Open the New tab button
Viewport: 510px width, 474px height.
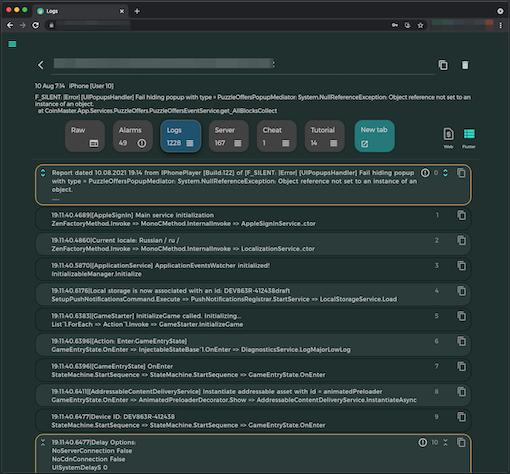(374, 136)
